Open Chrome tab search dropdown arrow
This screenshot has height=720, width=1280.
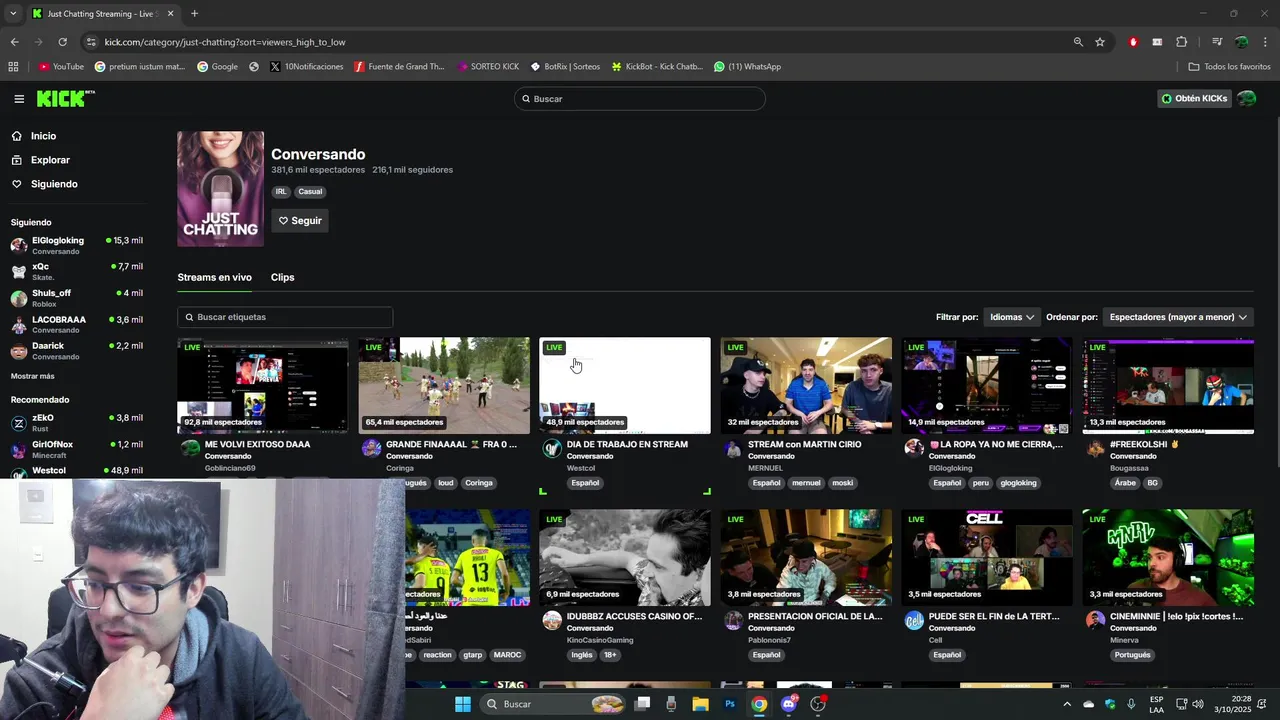click(13, 14)
